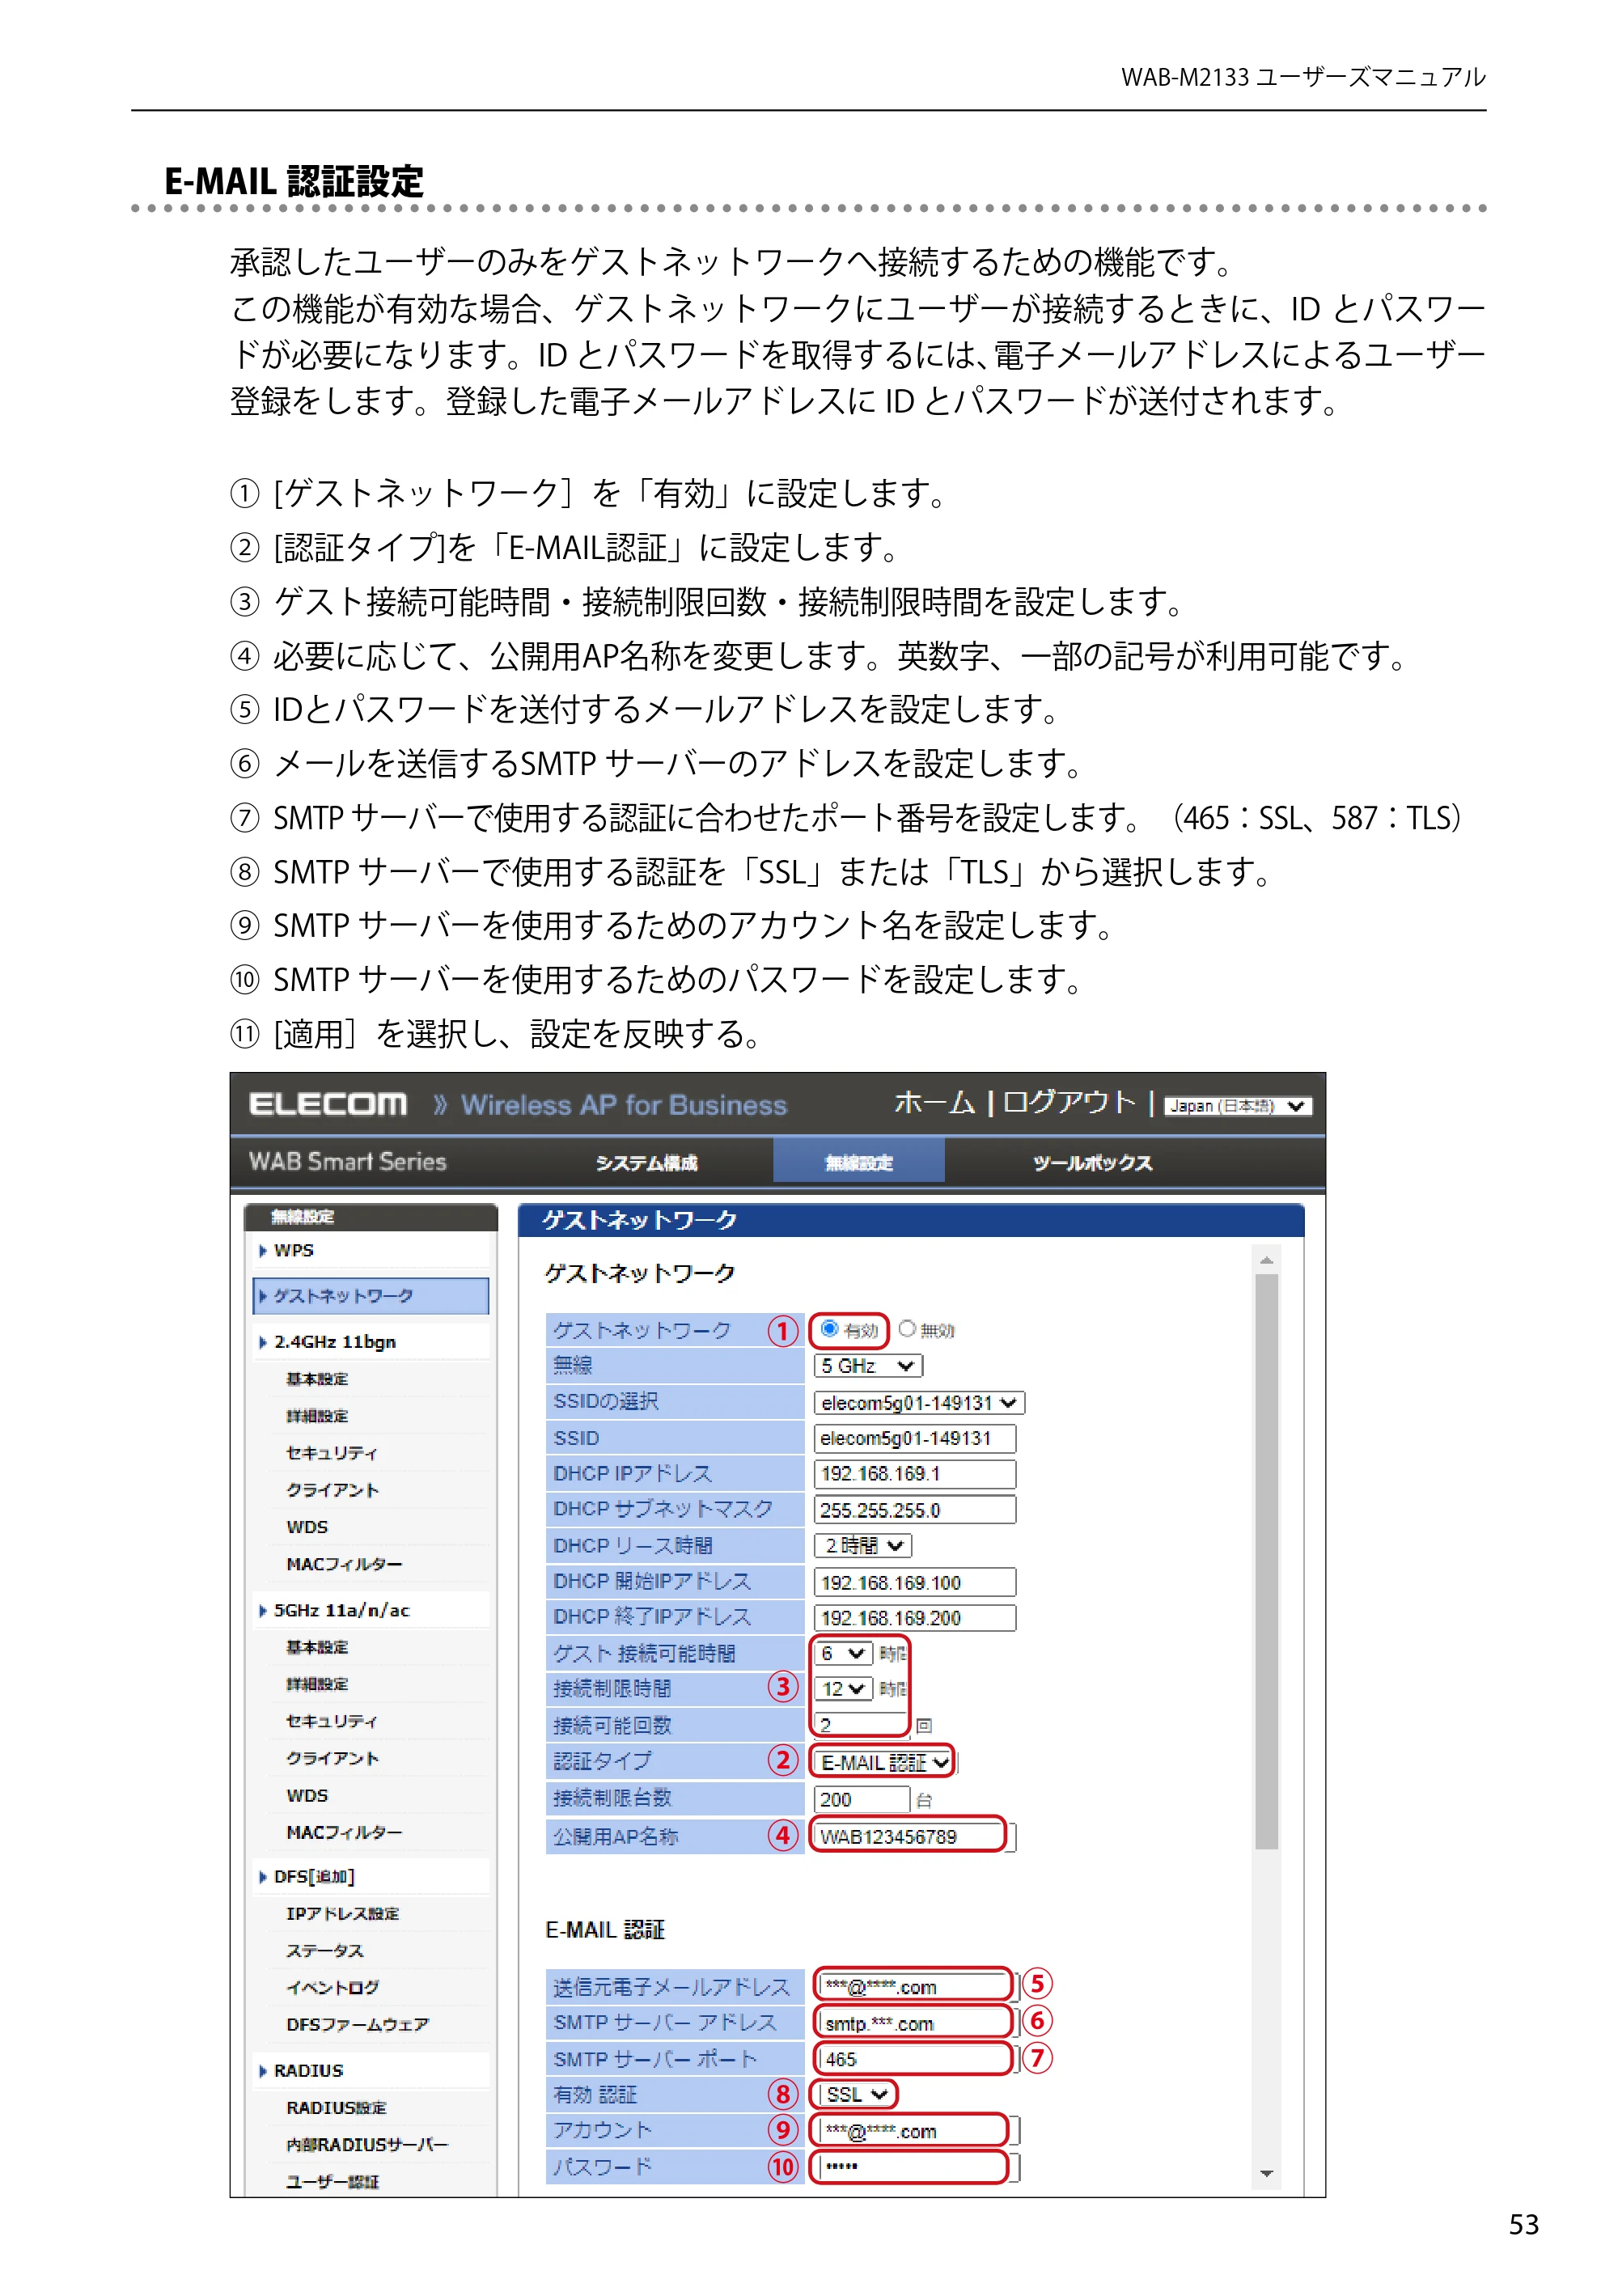The height and width of the screenshot is (2296, 1618).
Task: Click the scrollbar up arrow
Action: coord(1267,1260)
